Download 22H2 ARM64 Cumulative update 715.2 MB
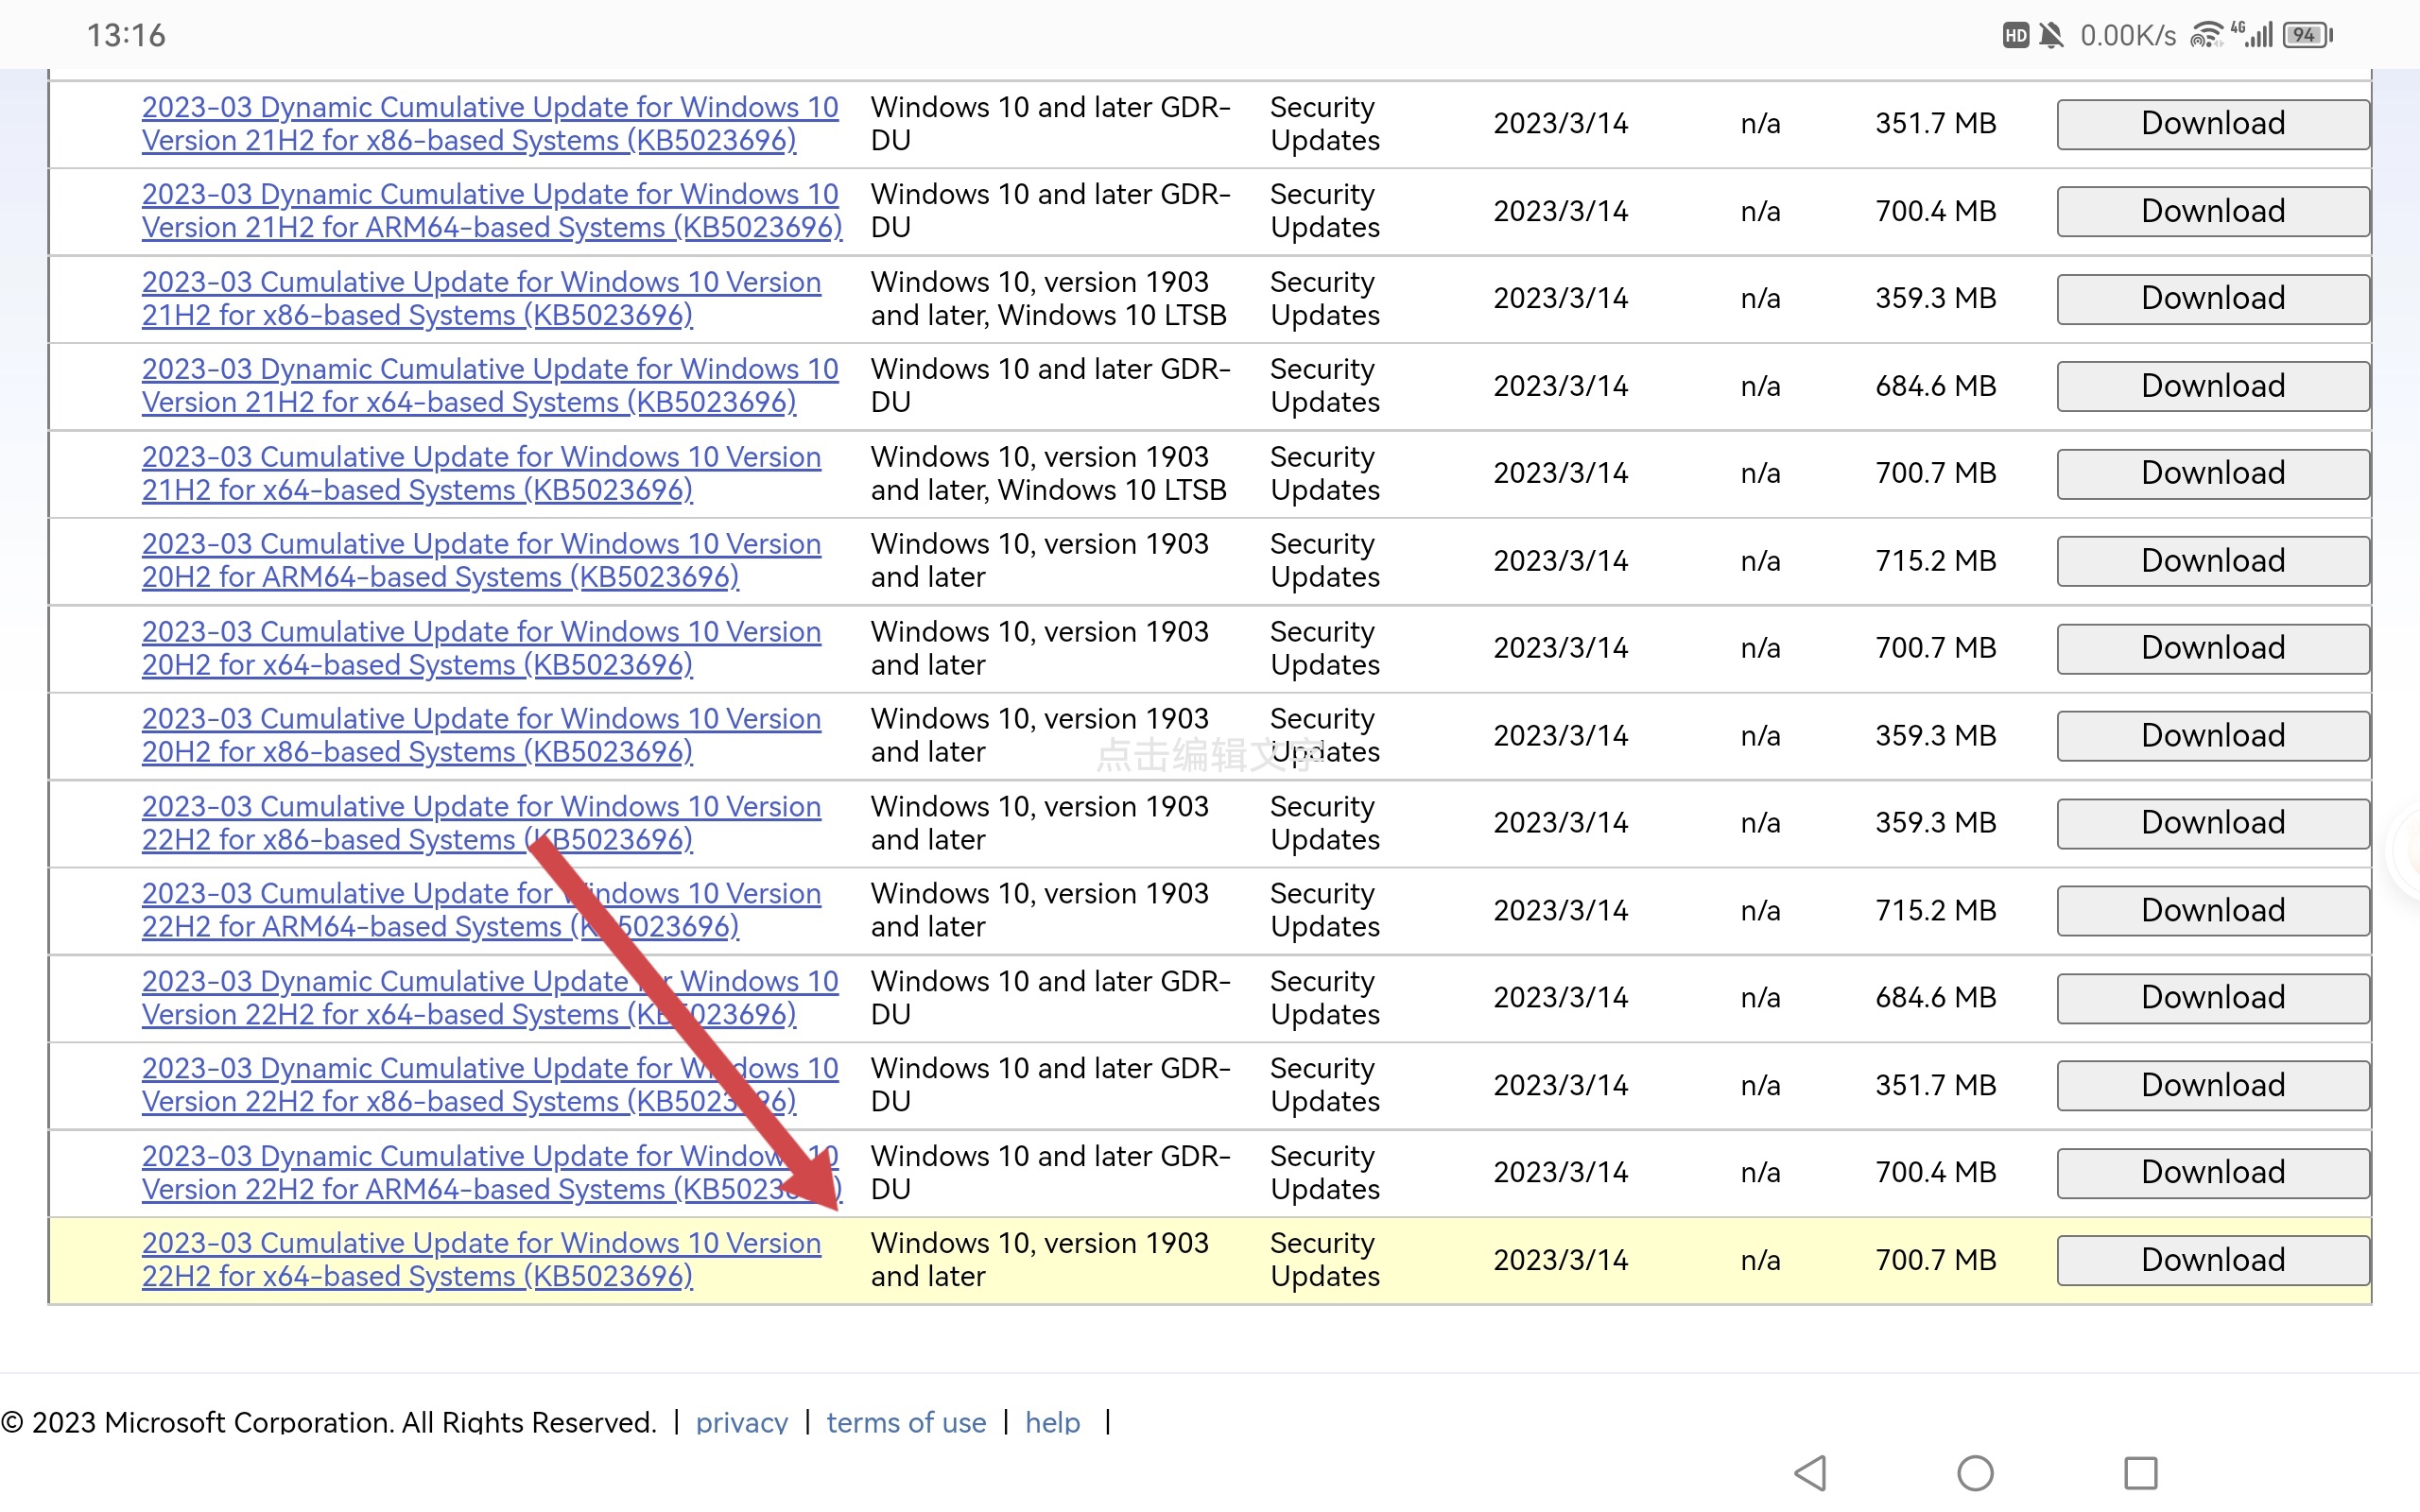Screen dimensions: 2420x1512 pyautogui.click(x=2213, y=911)
